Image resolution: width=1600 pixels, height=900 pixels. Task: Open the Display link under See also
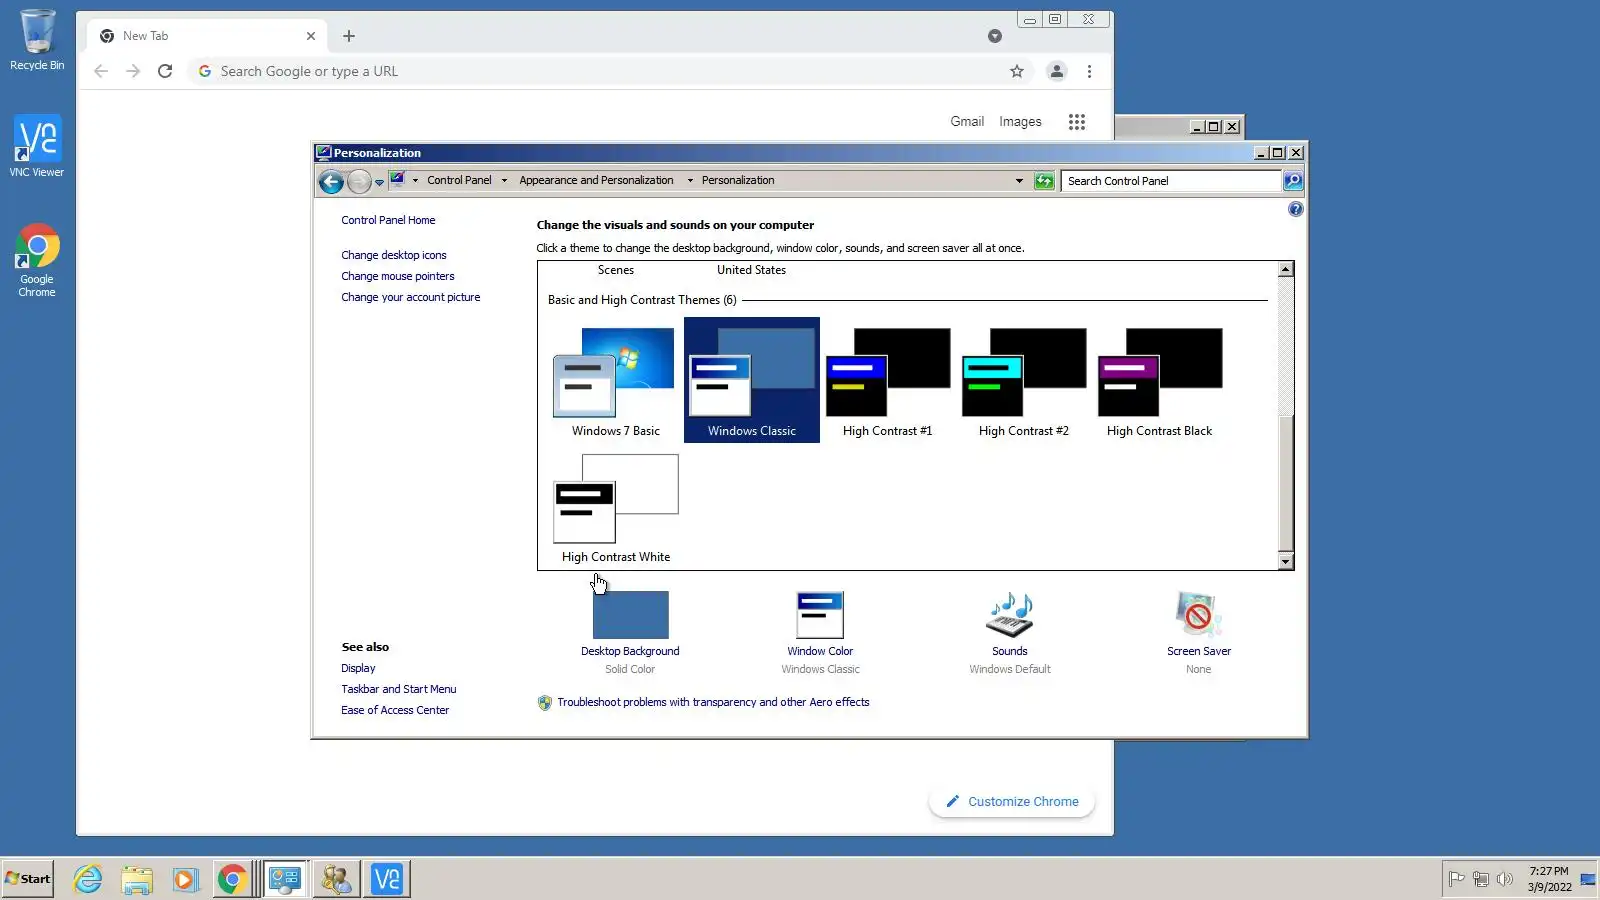click(358, 669)
